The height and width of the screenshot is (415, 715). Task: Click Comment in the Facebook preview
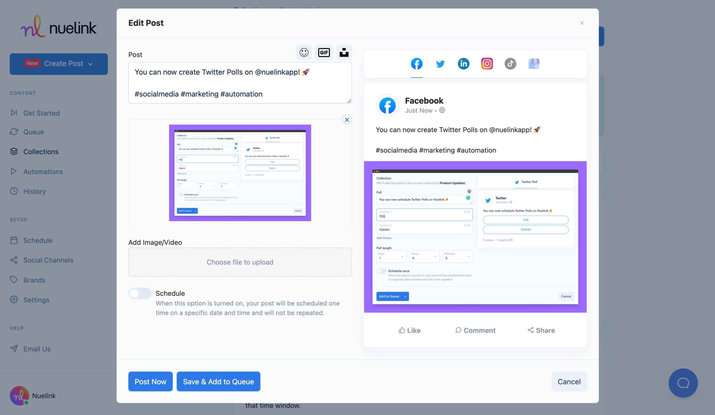[475, 330]
